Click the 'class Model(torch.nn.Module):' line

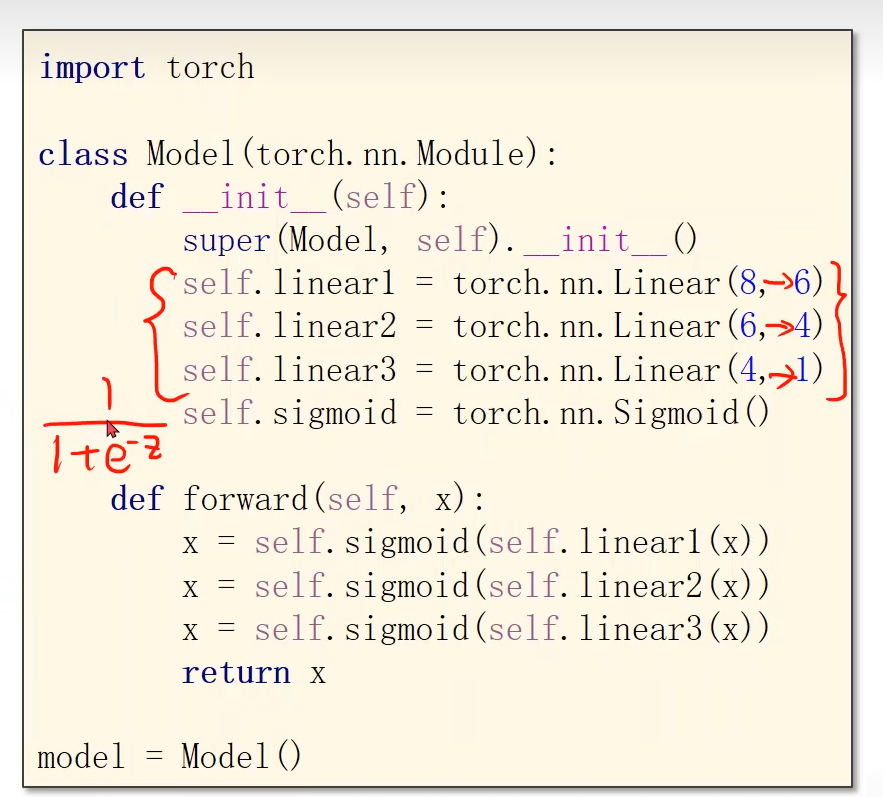[x=298, y=154]
